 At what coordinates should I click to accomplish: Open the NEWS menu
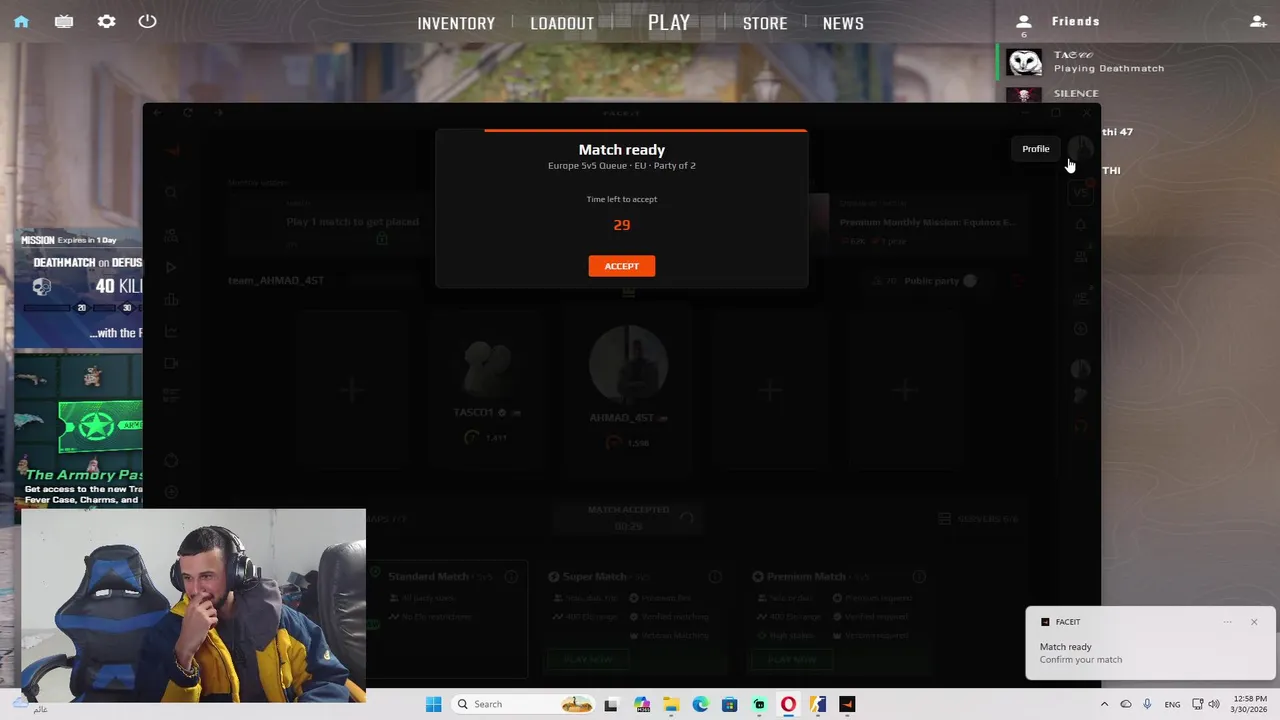click(x=843, y=23)
